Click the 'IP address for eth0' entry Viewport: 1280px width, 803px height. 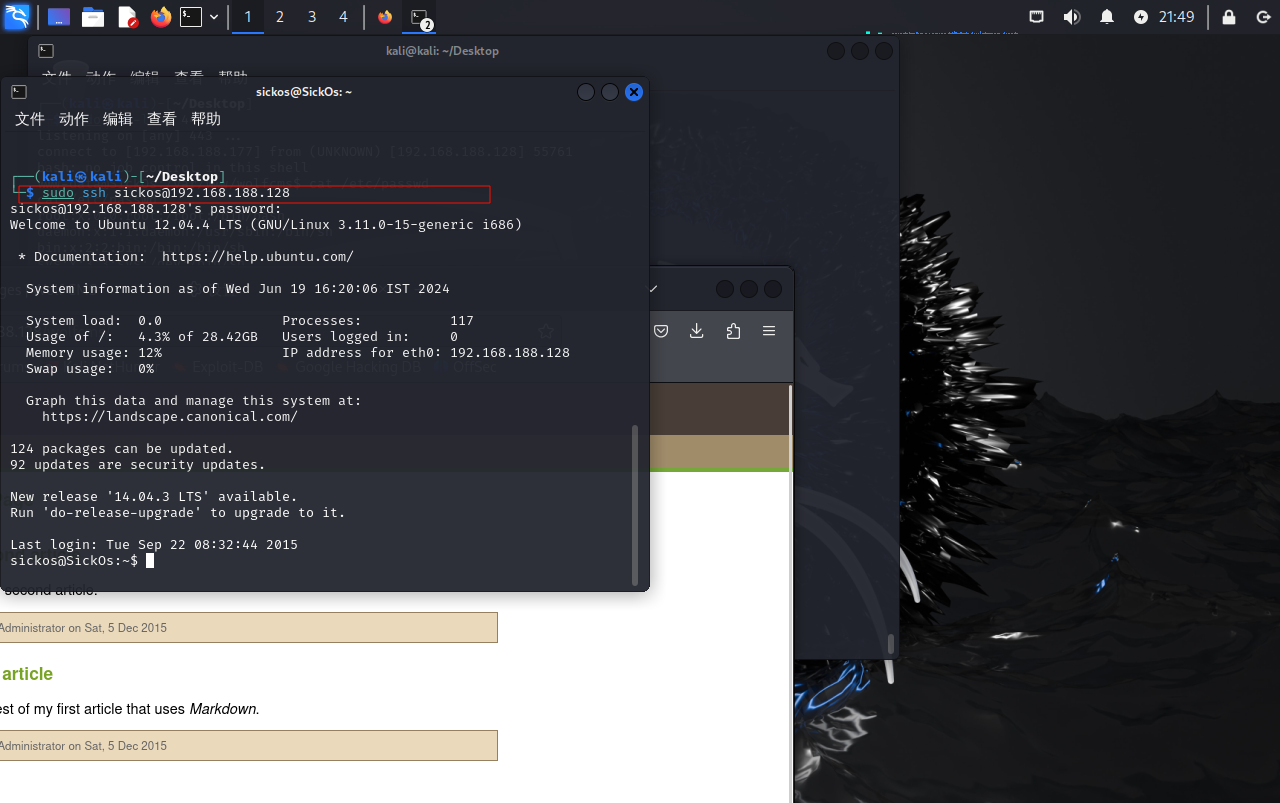click(426, 353)
